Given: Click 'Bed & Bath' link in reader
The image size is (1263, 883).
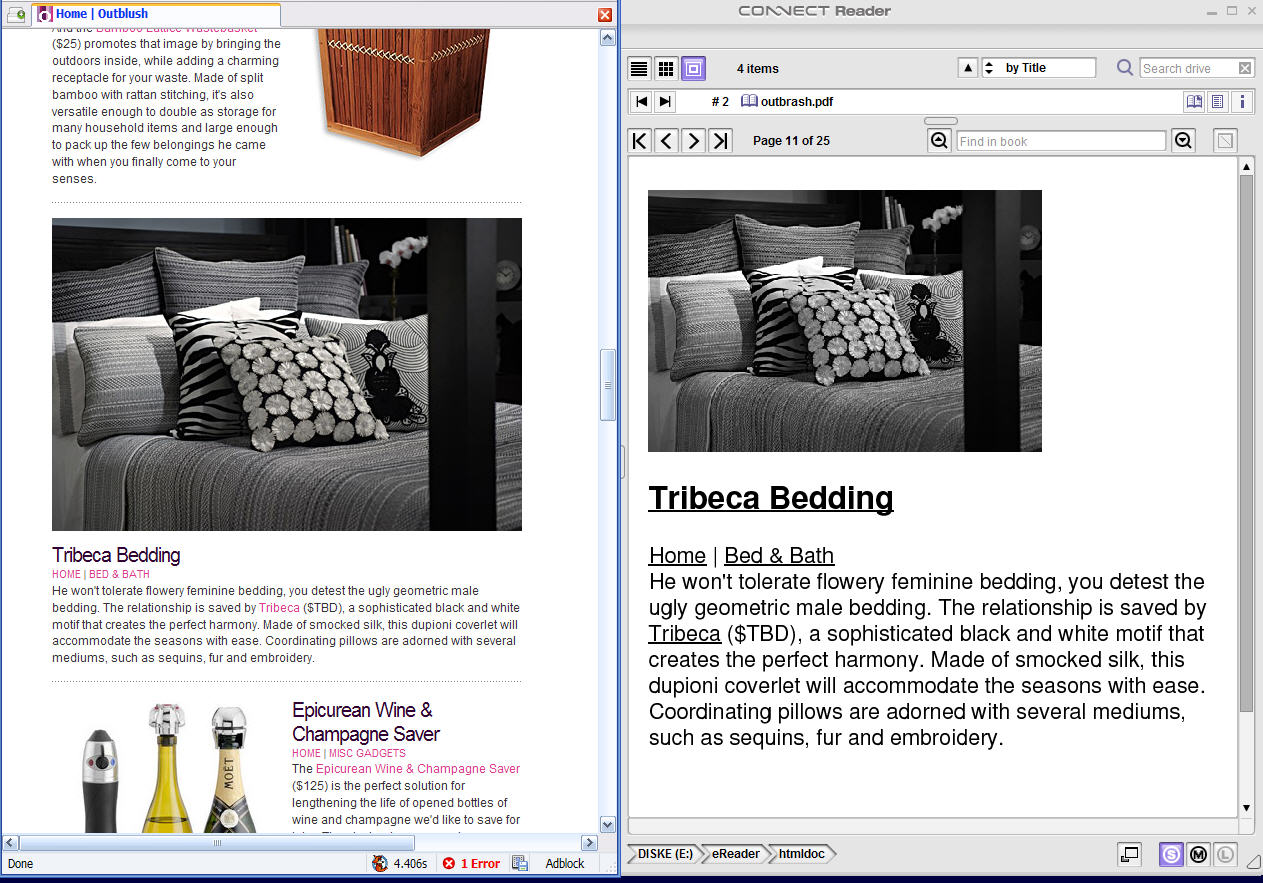Looking at the screenshot, I should 779,555.
